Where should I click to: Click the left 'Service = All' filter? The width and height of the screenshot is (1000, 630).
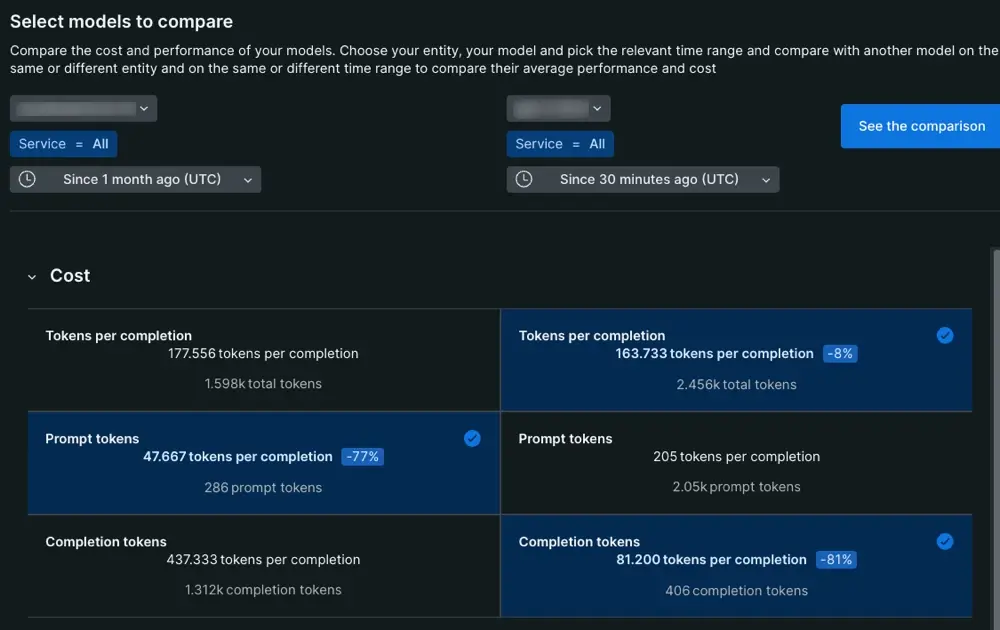pyautogui.click(x=63, y=144)
